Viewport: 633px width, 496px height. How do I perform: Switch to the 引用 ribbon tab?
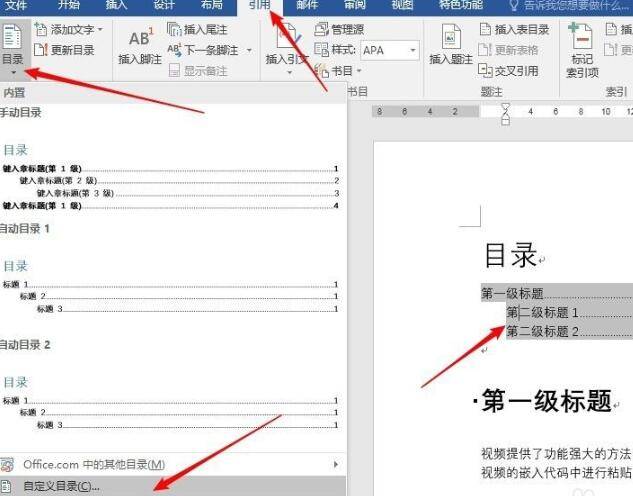(x=259, y=6)
